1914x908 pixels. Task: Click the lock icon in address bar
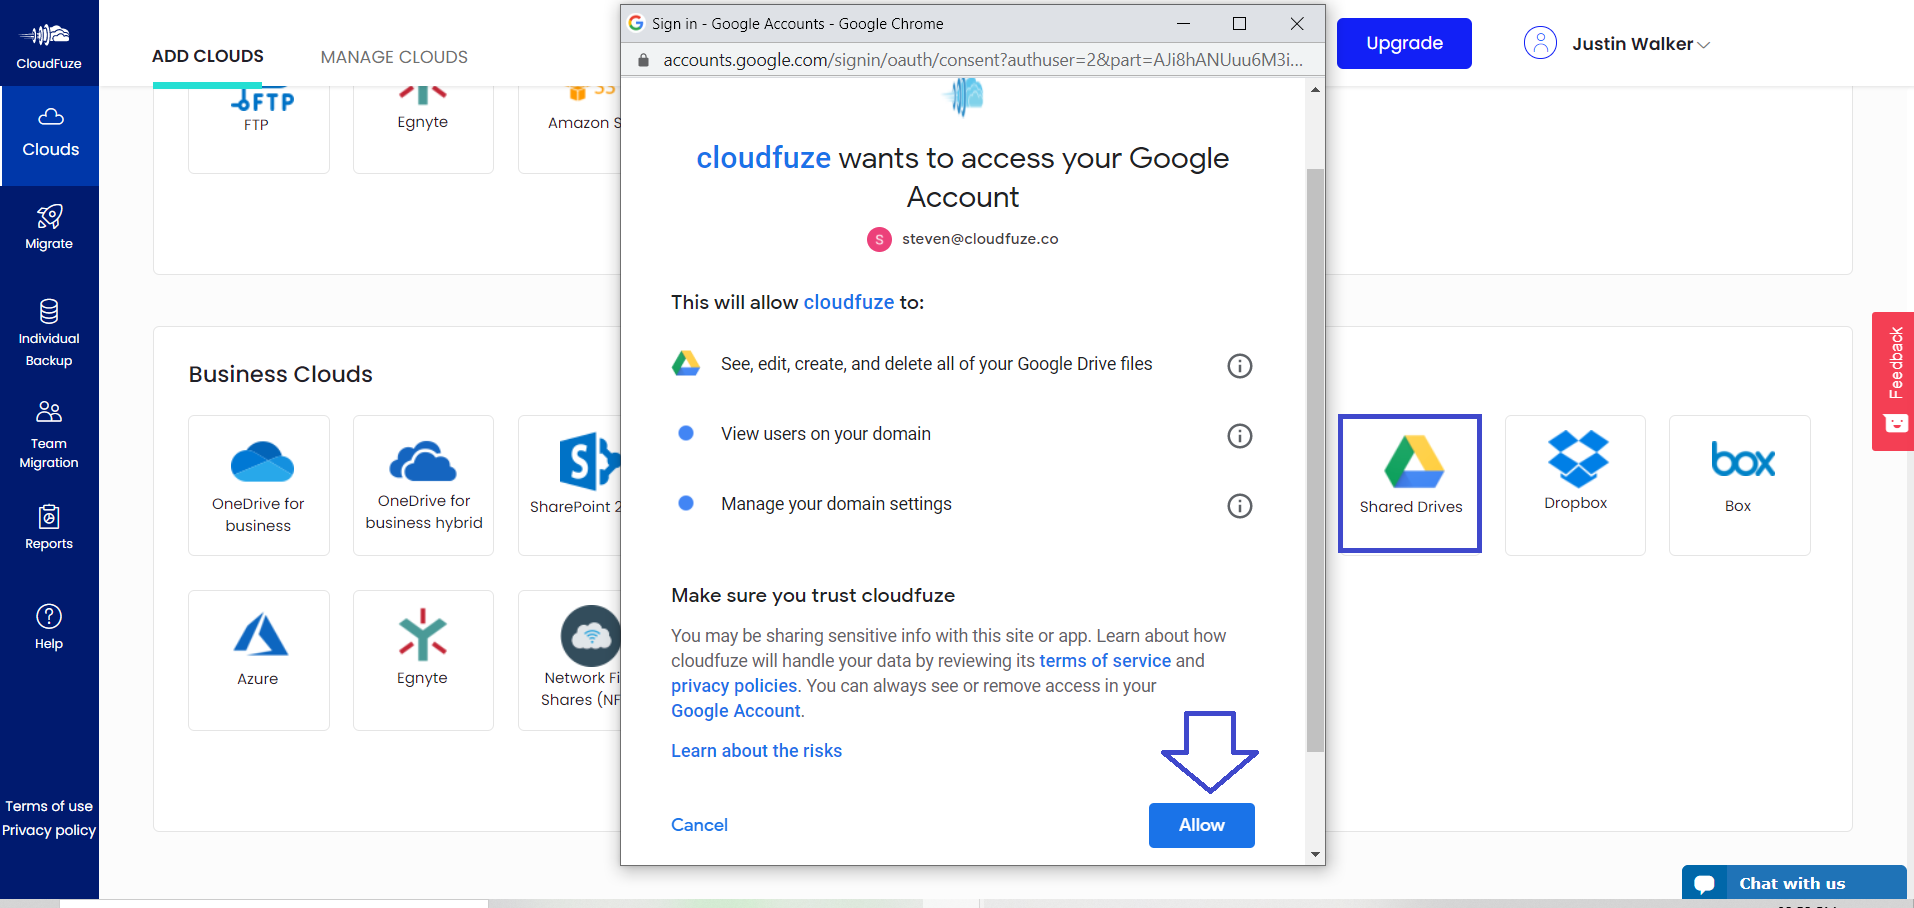(643, 60)
